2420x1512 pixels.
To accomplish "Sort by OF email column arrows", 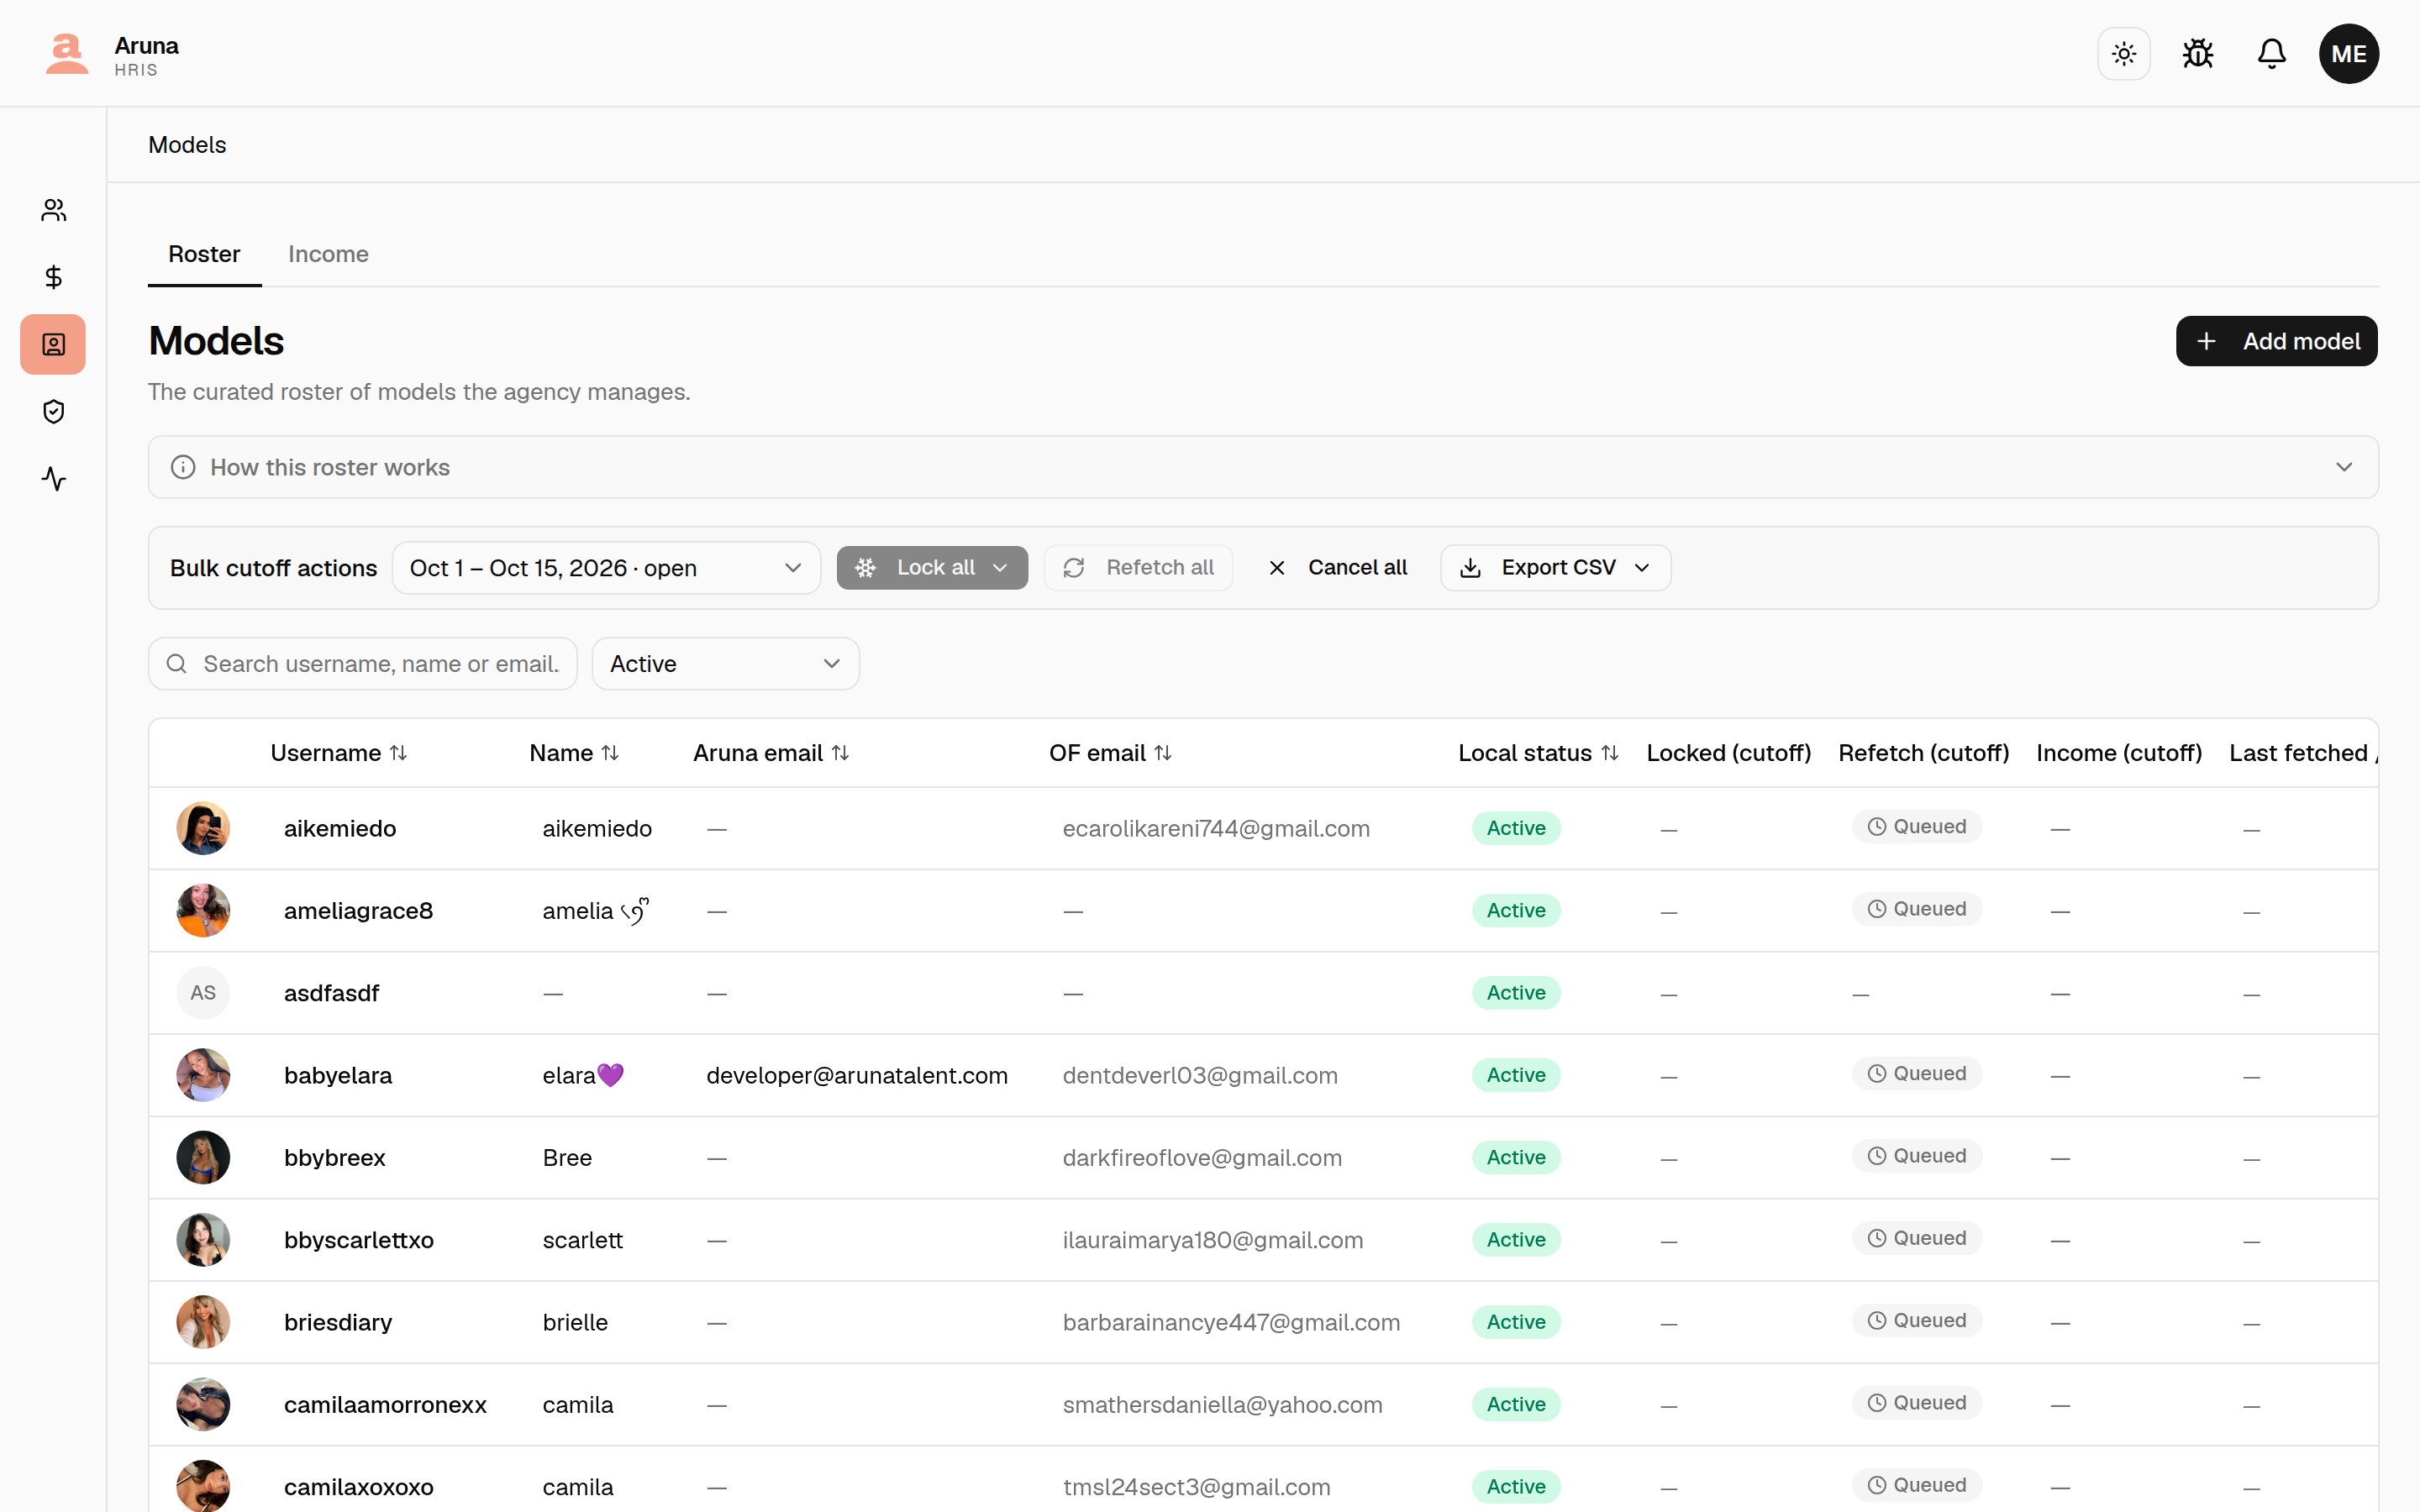I will point(1162,753).
